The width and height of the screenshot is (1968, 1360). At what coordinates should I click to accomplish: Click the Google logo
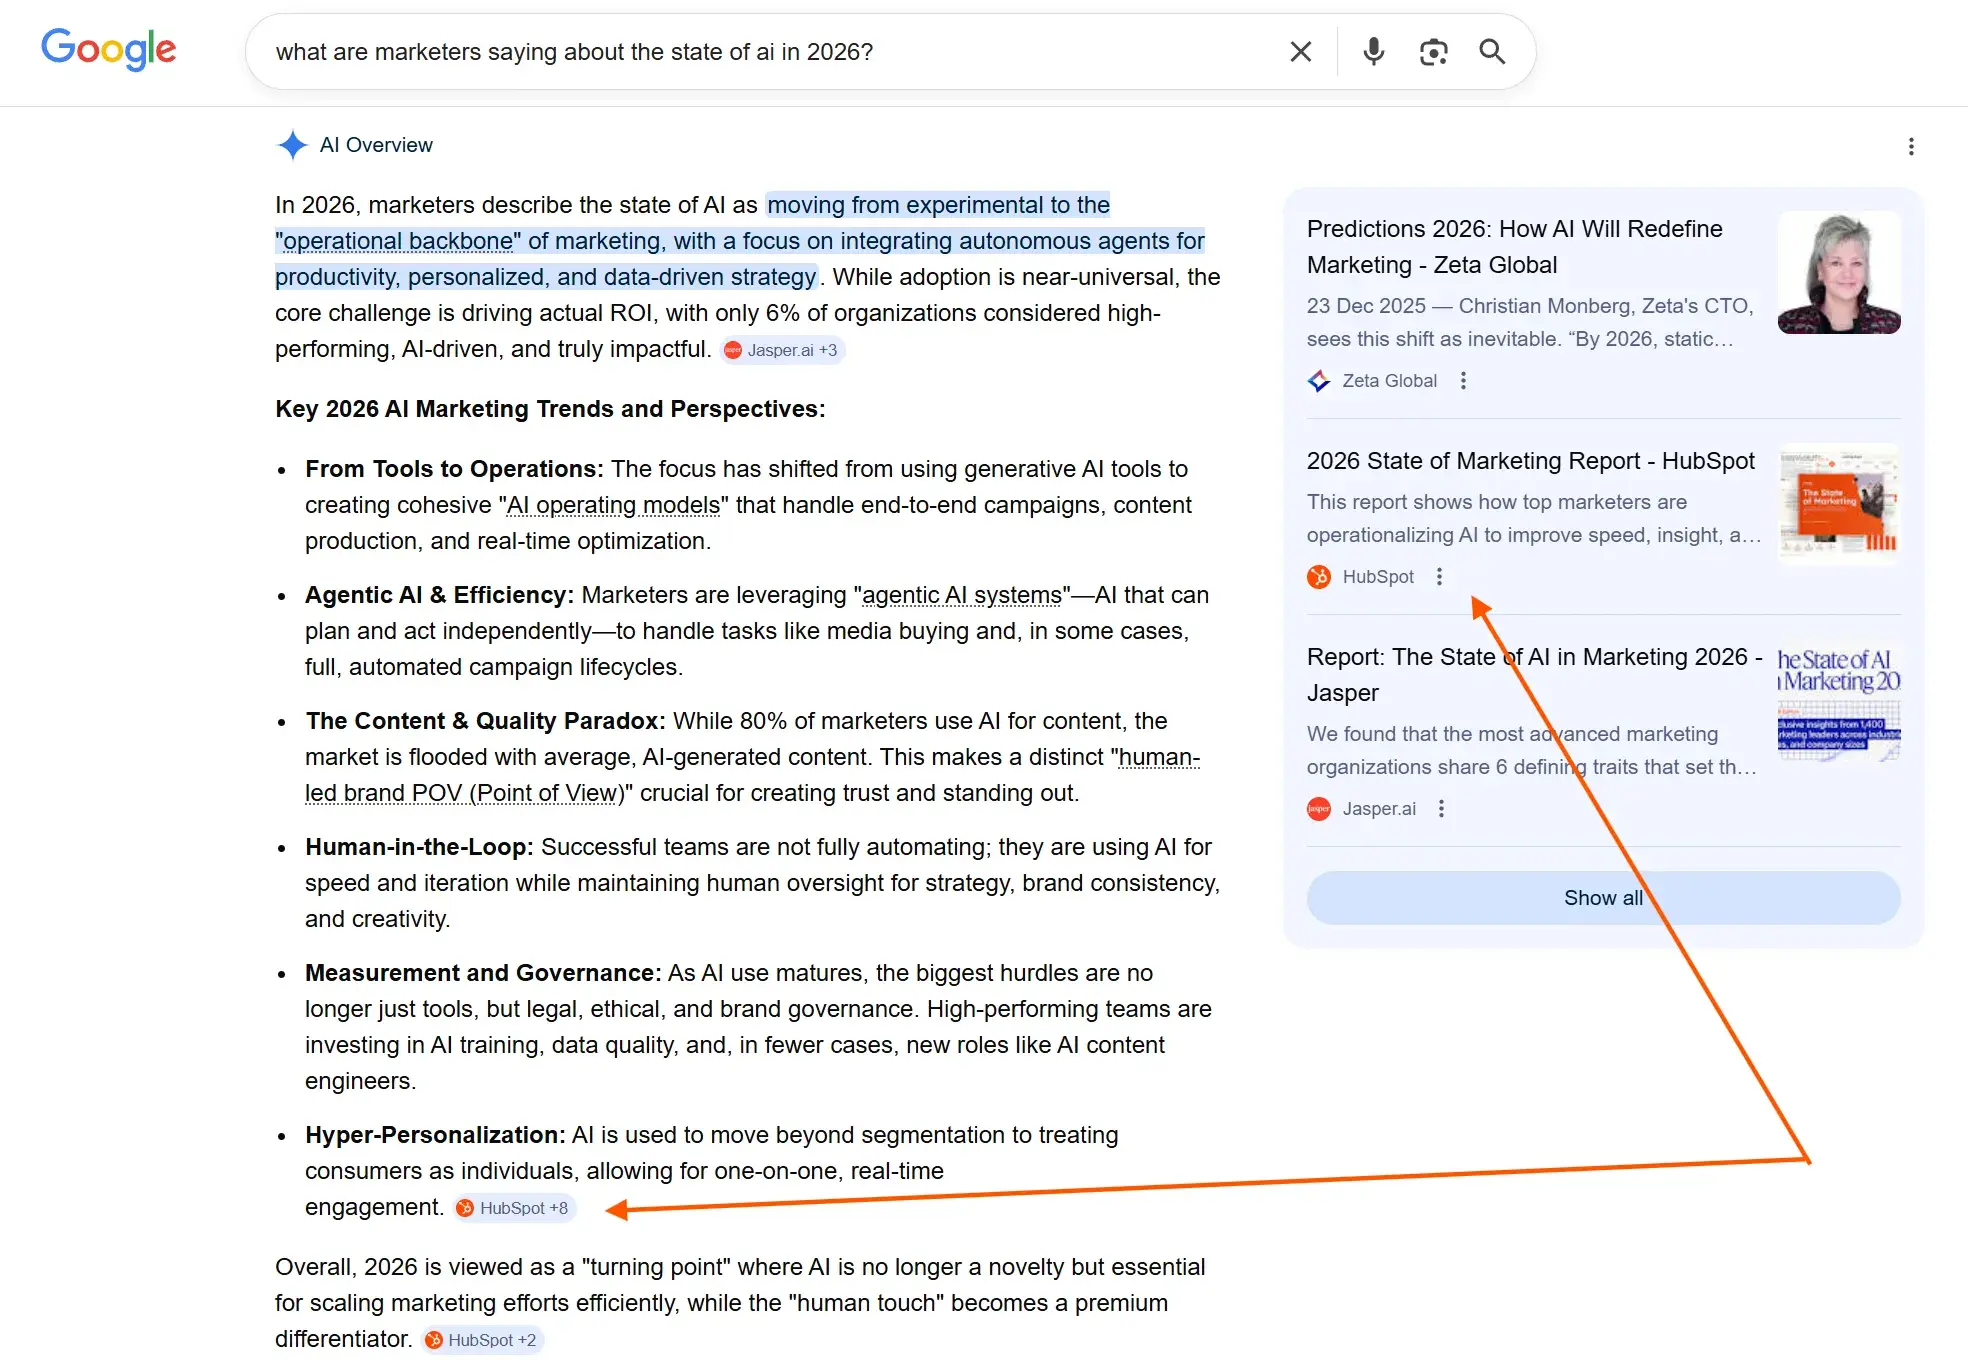tap(108, 50)
